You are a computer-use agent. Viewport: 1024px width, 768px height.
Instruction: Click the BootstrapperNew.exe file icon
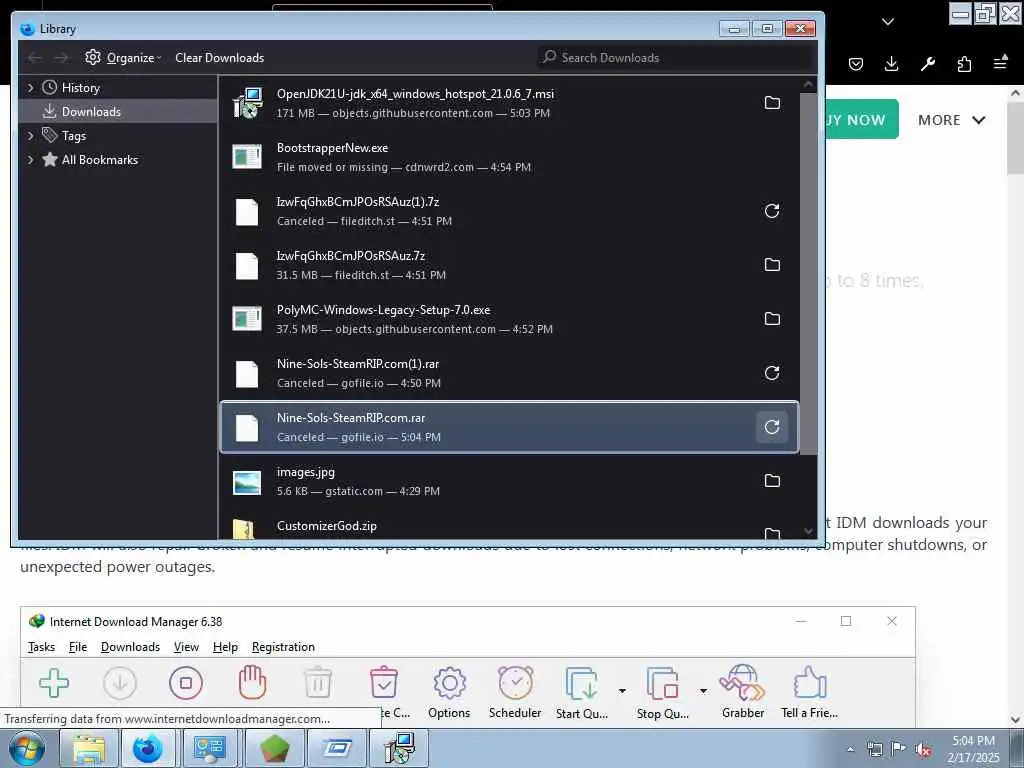point(247,157)
